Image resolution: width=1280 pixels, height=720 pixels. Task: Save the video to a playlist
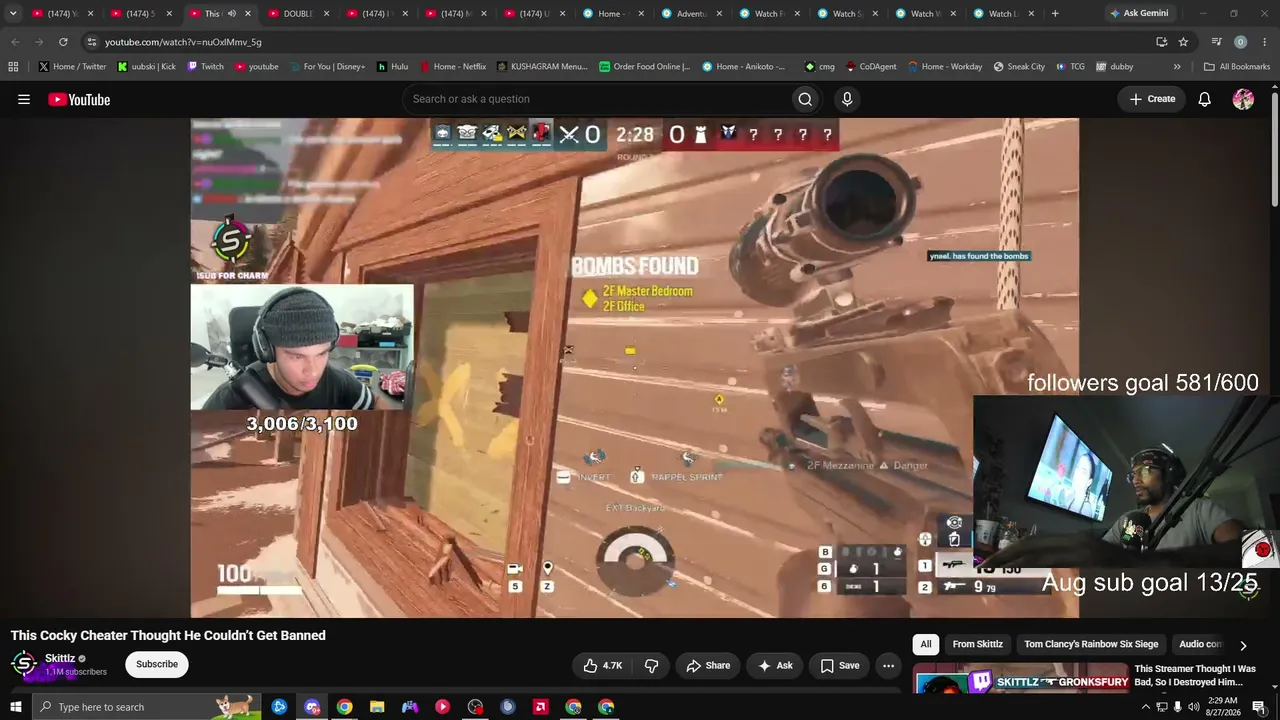coord(840,665)
